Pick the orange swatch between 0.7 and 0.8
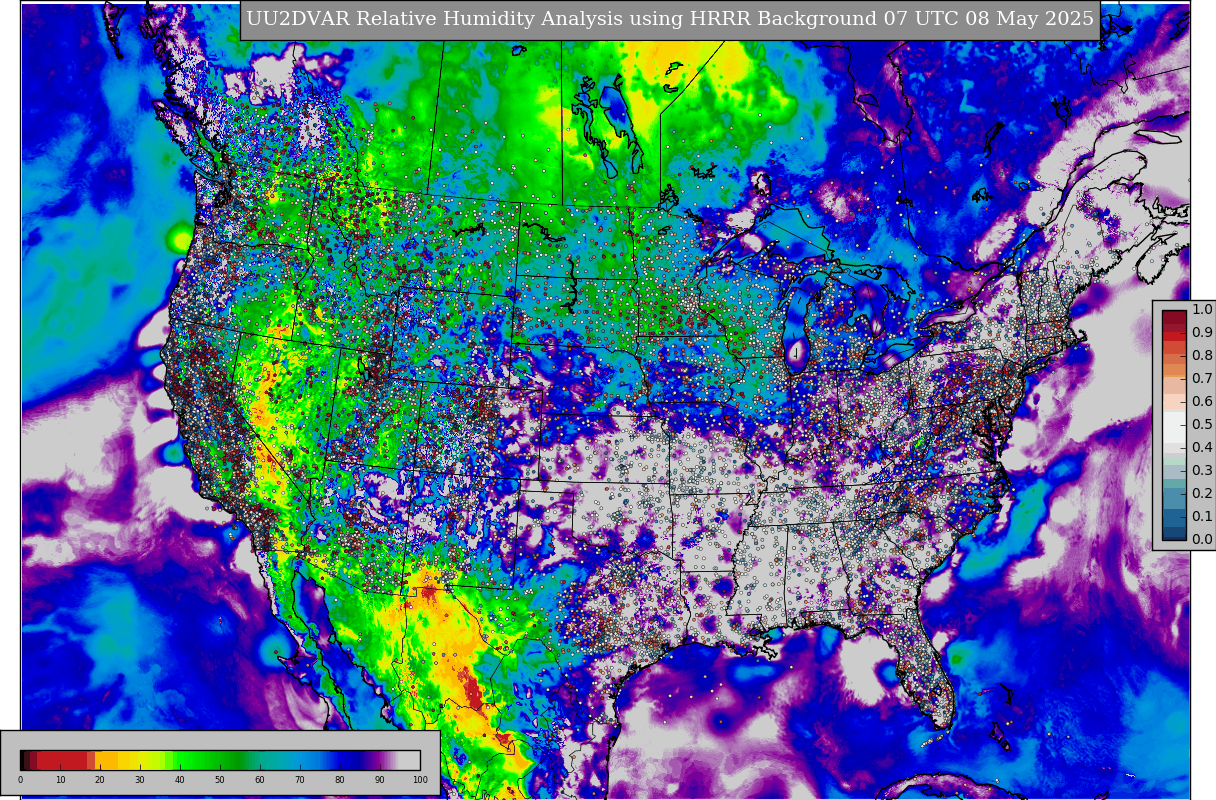Image resolution: width=1216 pixels, height=800 pixels. pyautogui.click(x=1175, y=368)
